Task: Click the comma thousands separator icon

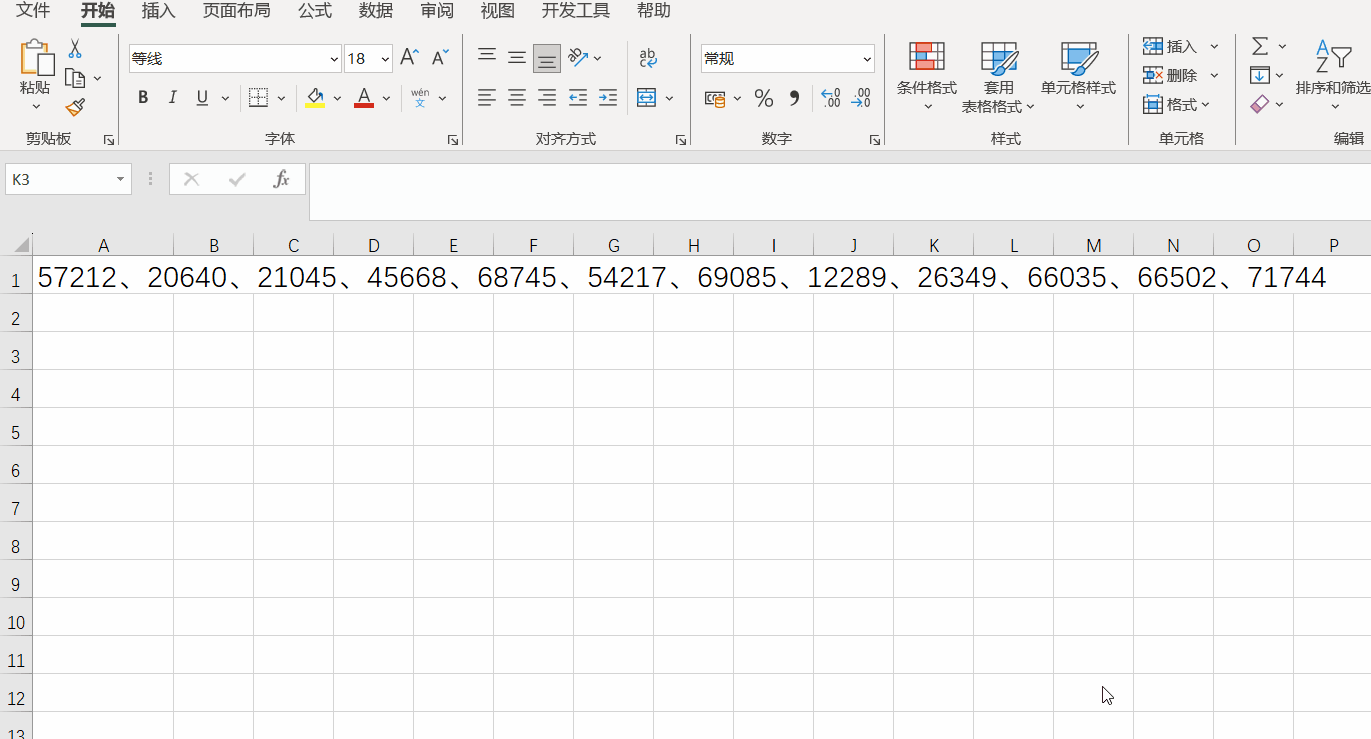Action: point(793,98)
